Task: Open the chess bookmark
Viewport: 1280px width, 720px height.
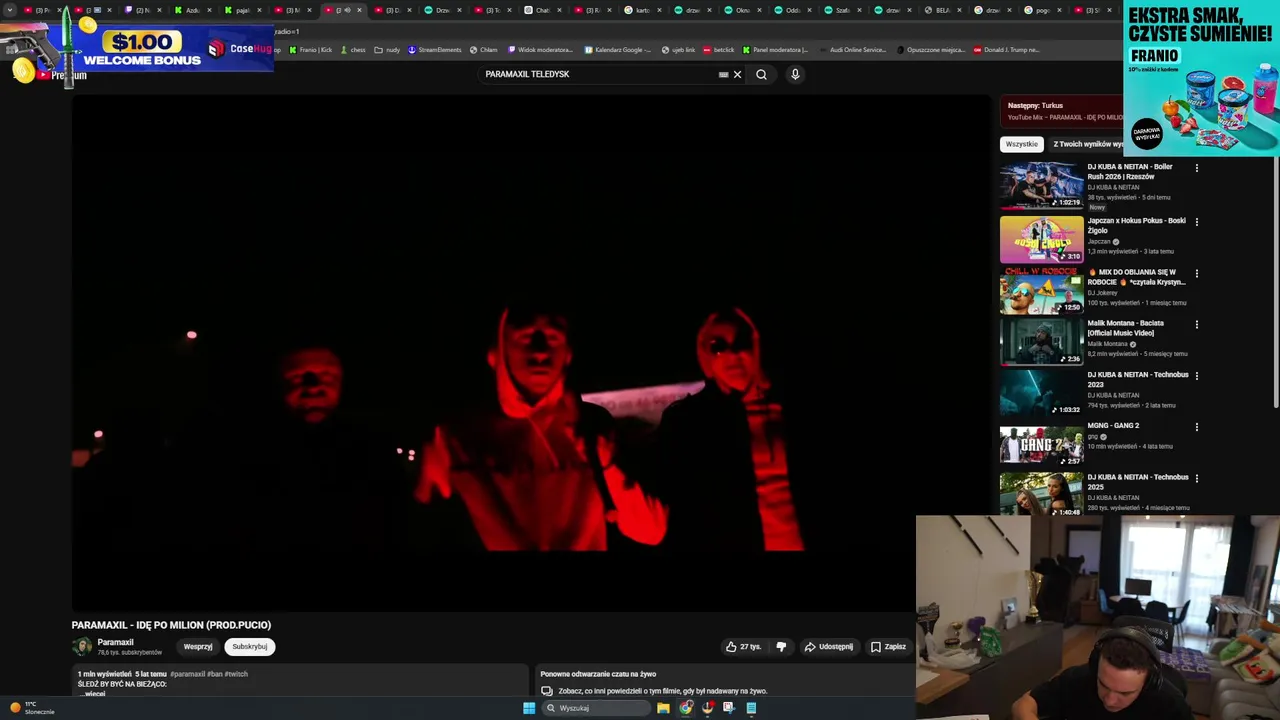Action: [353, 49]
